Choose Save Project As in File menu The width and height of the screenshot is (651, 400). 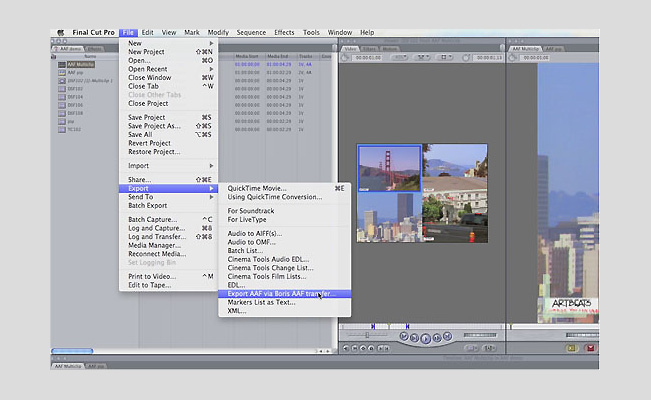click(169, 126)
